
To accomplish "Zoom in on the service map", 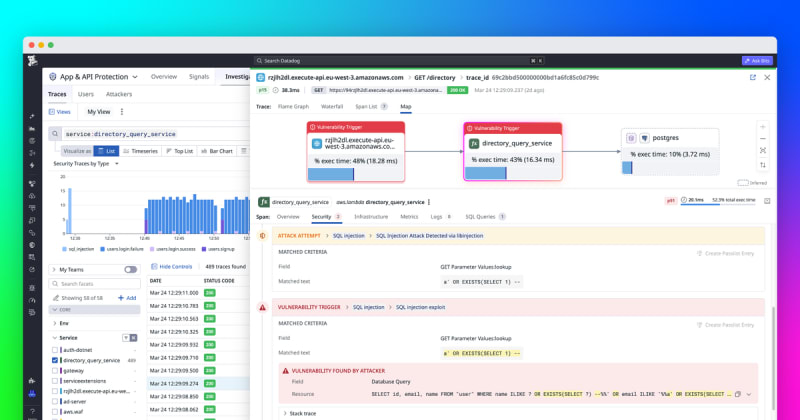I will coord(762,127).
